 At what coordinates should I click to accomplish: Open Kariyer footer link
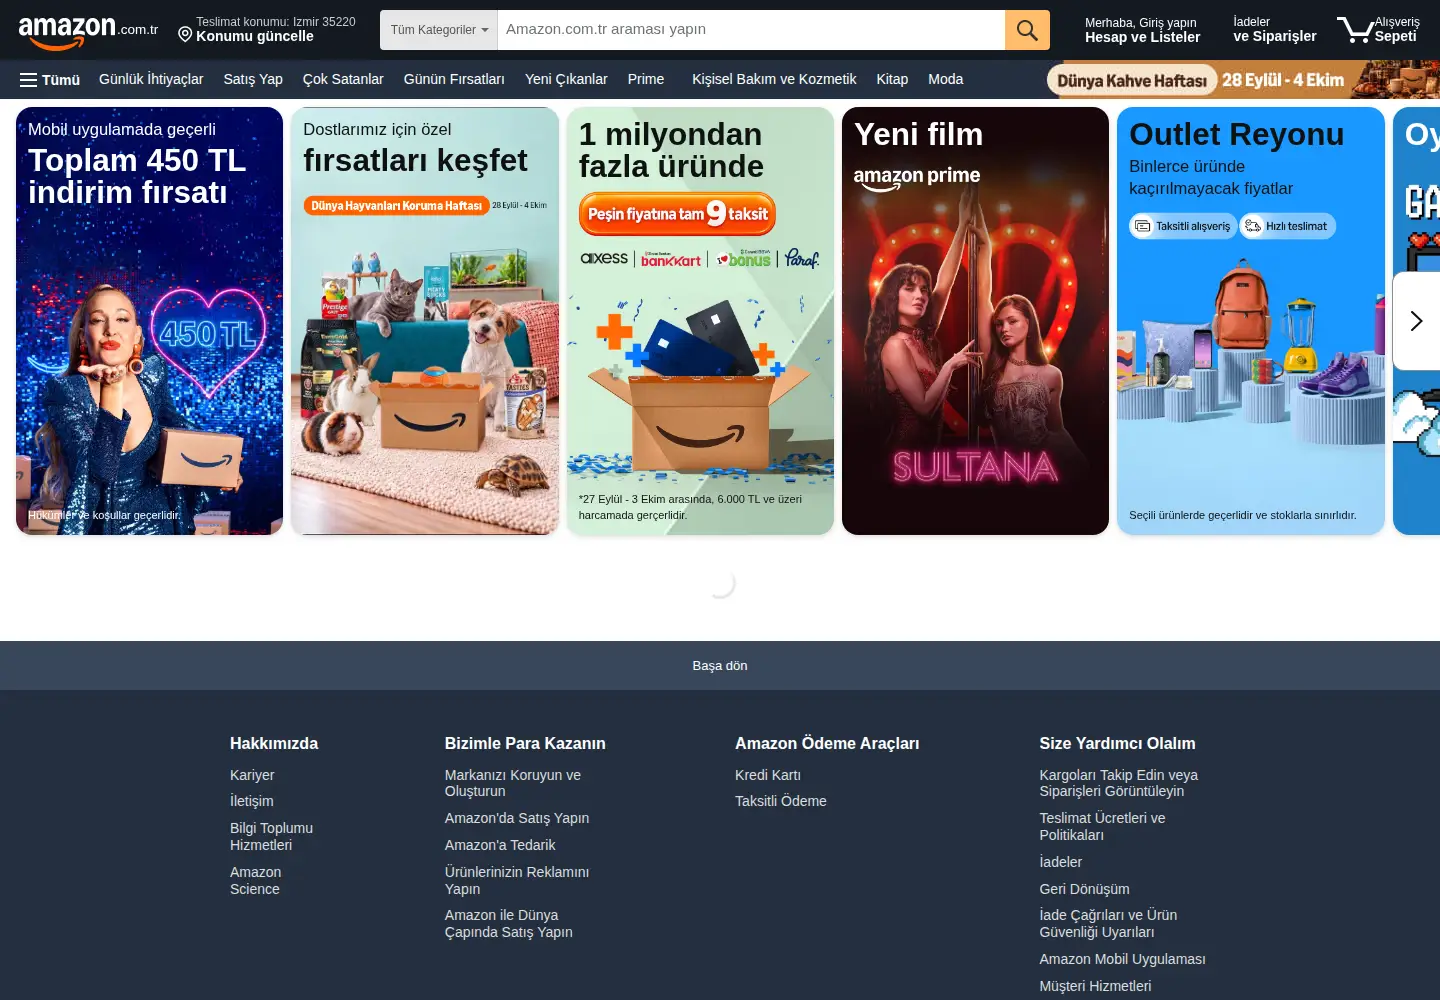[x=252, y=775]
